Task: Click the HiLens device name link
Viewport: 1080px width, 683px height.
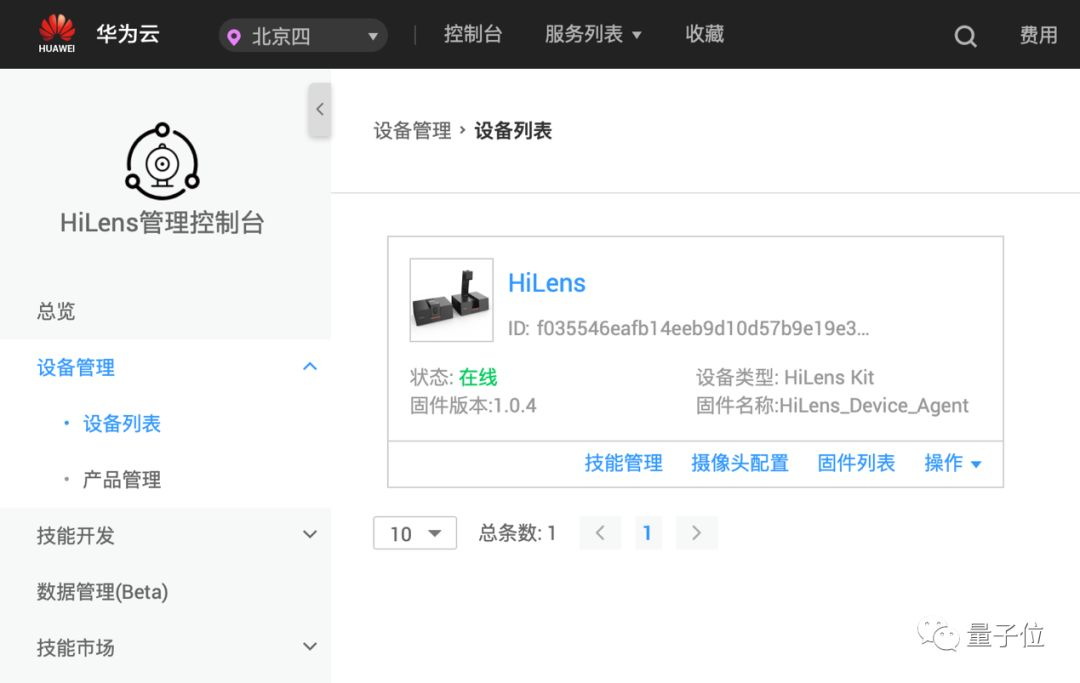Action: [547, 283]
